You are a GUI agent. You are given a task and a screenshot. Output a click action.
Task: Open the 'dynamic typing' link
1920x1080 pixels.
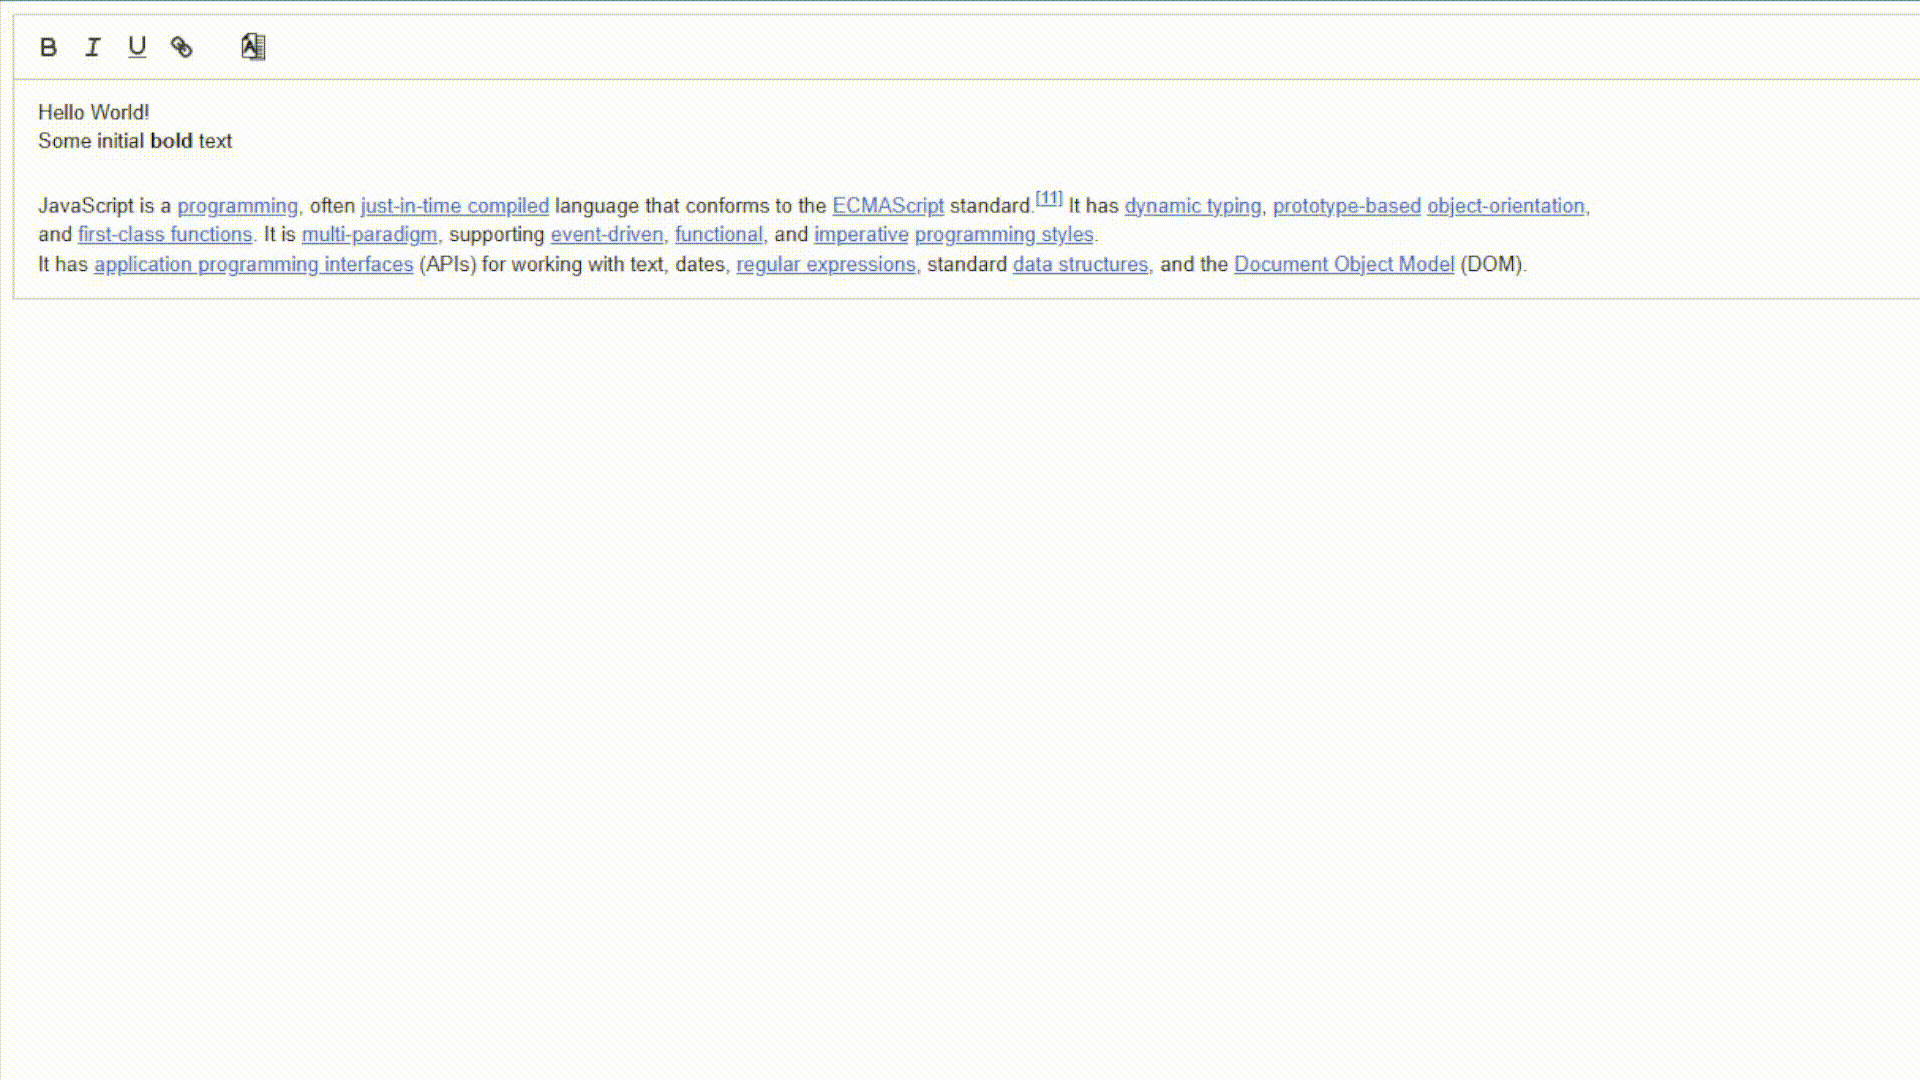[1192, 206]
